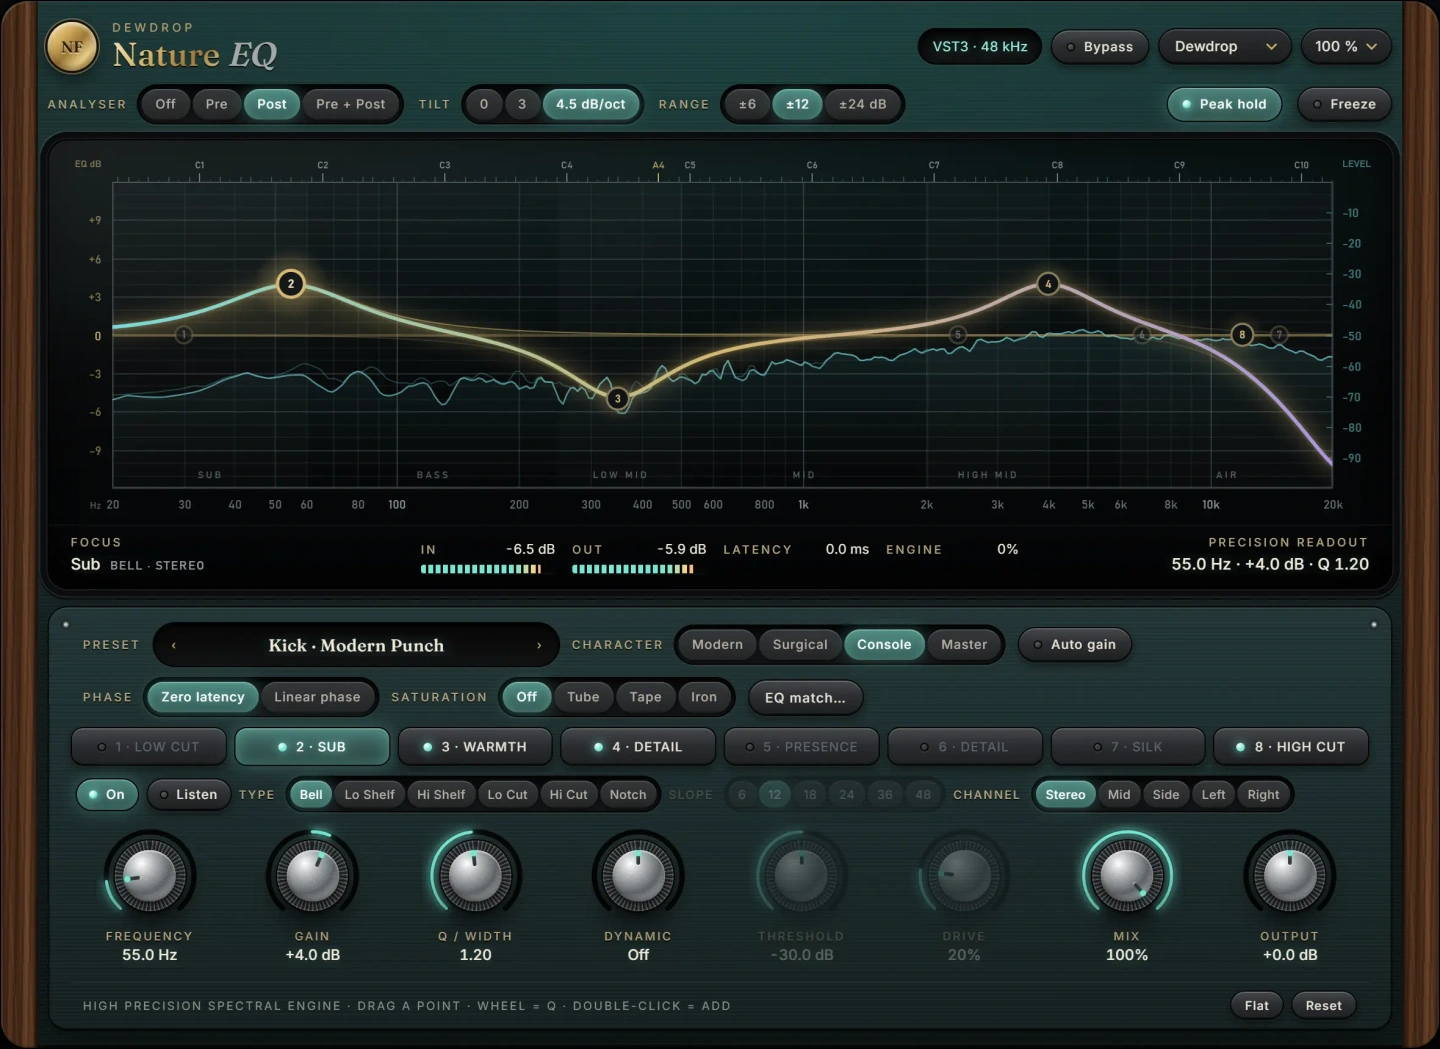Image resolution: width=1440 pixels, height=1049 pixels.
Task: Click the Frequency knob
Action: click(x=149, y=876)
